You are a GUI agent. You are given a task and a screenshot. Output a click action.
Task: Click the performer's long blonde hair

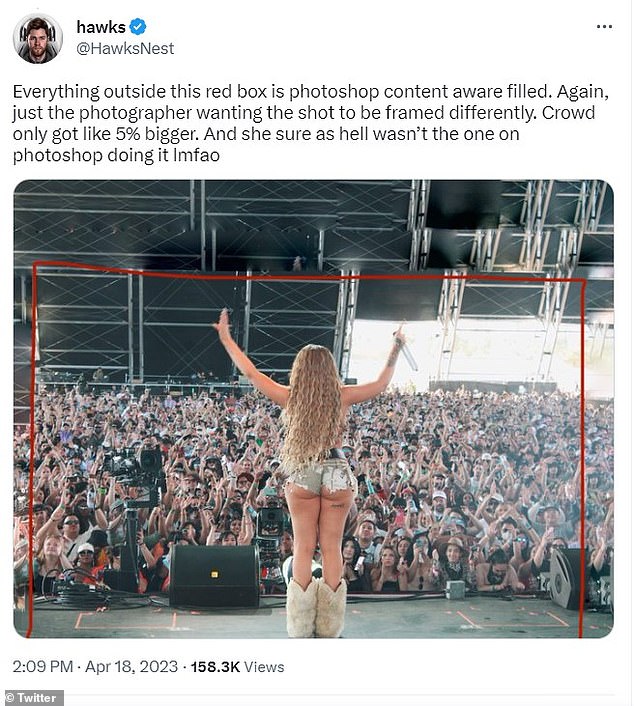(x=314, y=405)
